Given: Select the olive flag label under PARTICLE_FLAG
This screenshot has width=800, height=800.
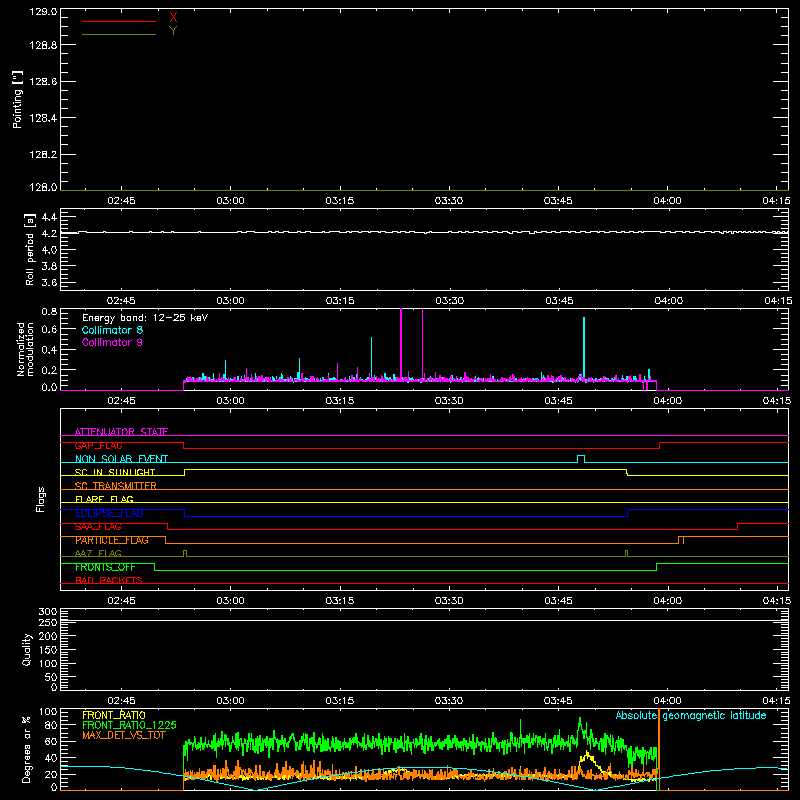Looking at the screenshot, I should (x=98, y=553).
